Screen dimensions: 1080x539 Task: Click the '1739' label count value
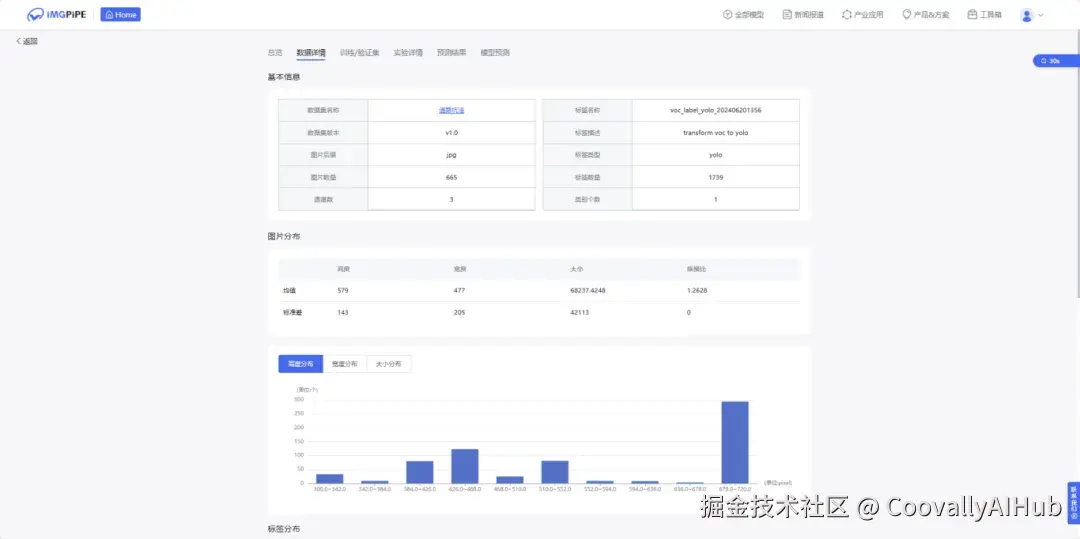tap(716, 177)
